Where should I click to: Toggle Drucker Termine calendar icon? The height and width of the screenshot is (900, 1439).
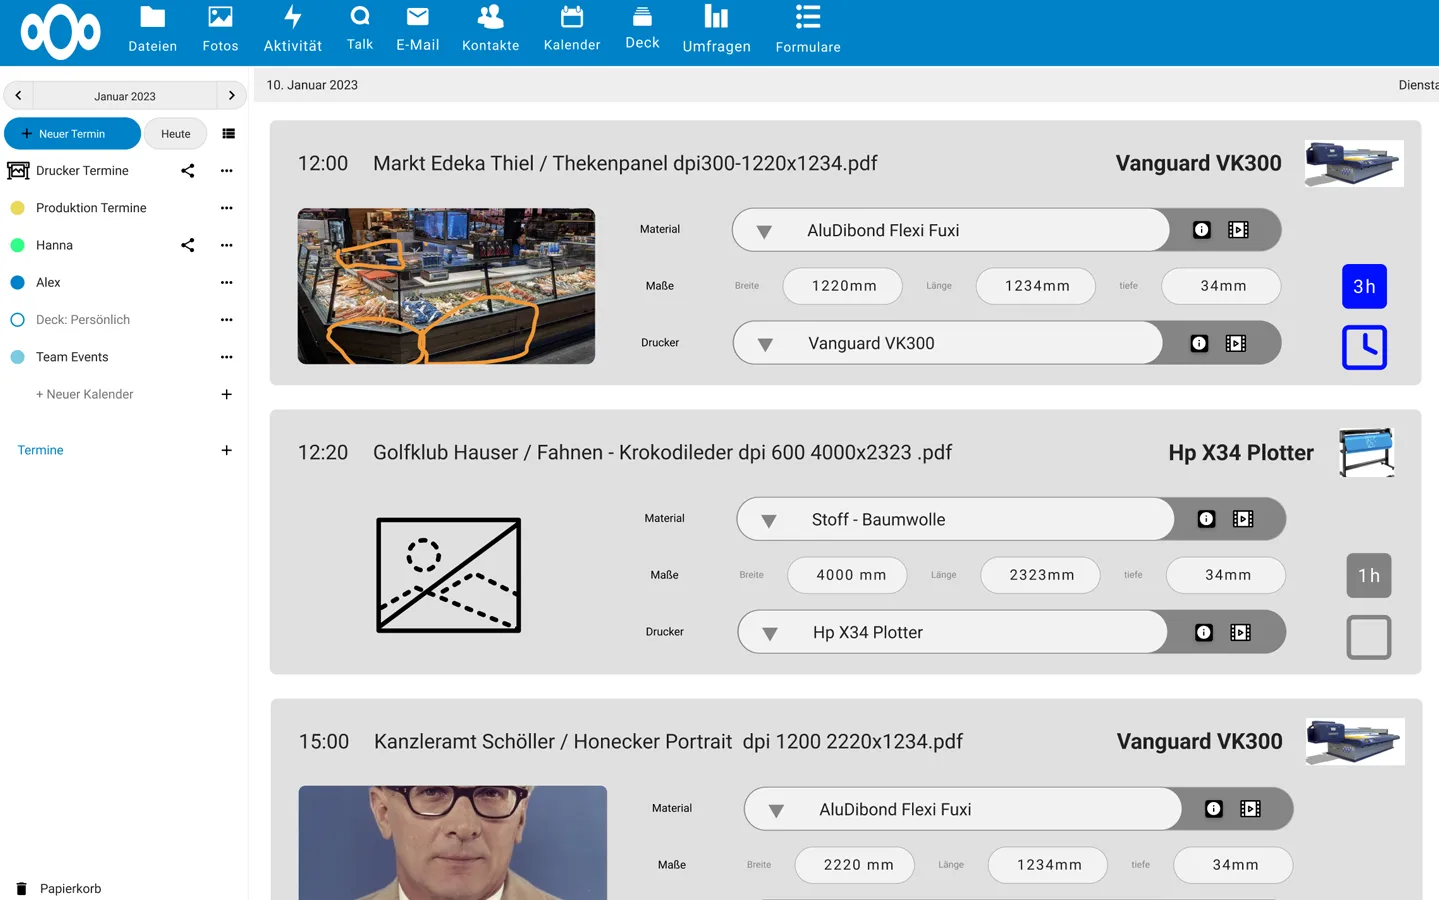pyautogui.click(x=18, y=171)
